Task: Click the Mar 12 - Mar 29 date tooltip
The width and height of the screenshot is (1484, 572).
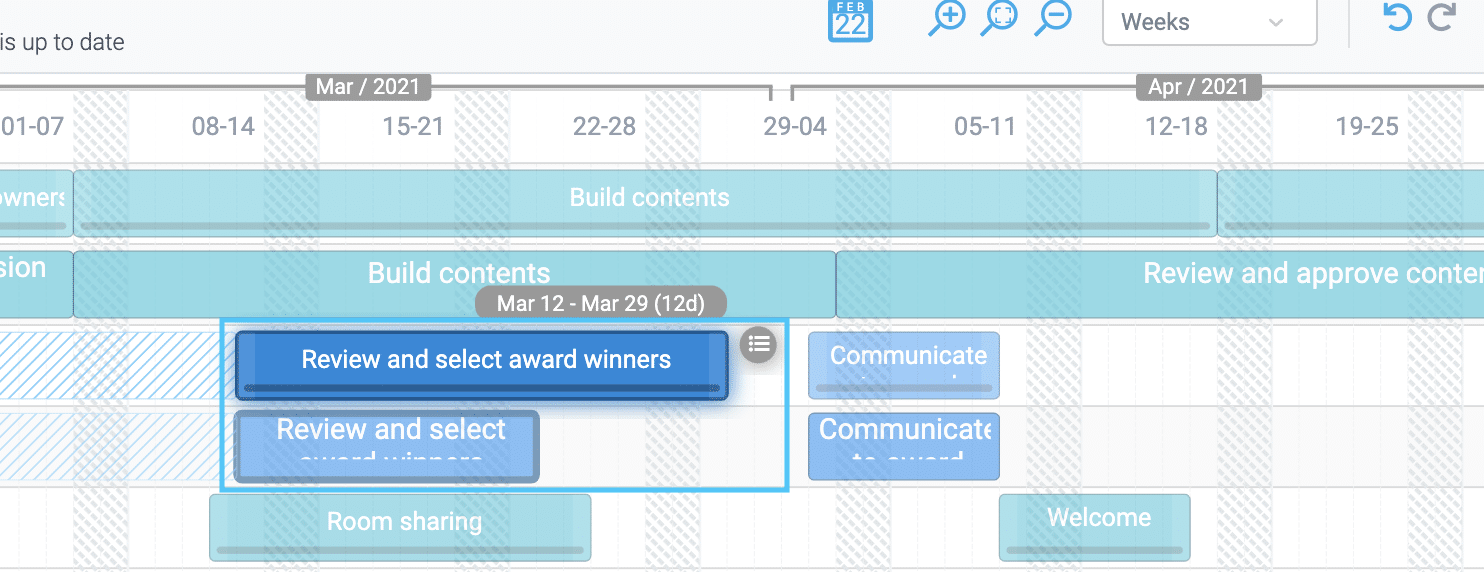Action: pos(600,303)
